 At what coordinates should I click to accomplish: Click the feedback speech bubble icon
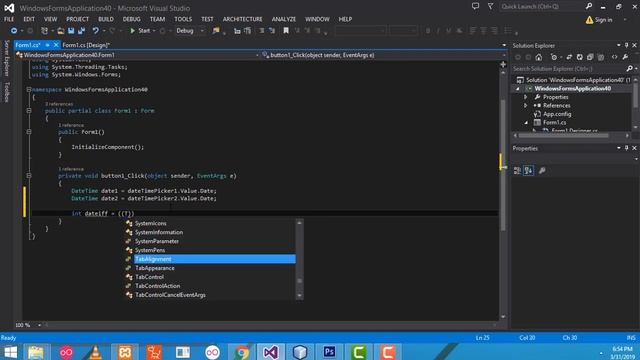point(476,6)
